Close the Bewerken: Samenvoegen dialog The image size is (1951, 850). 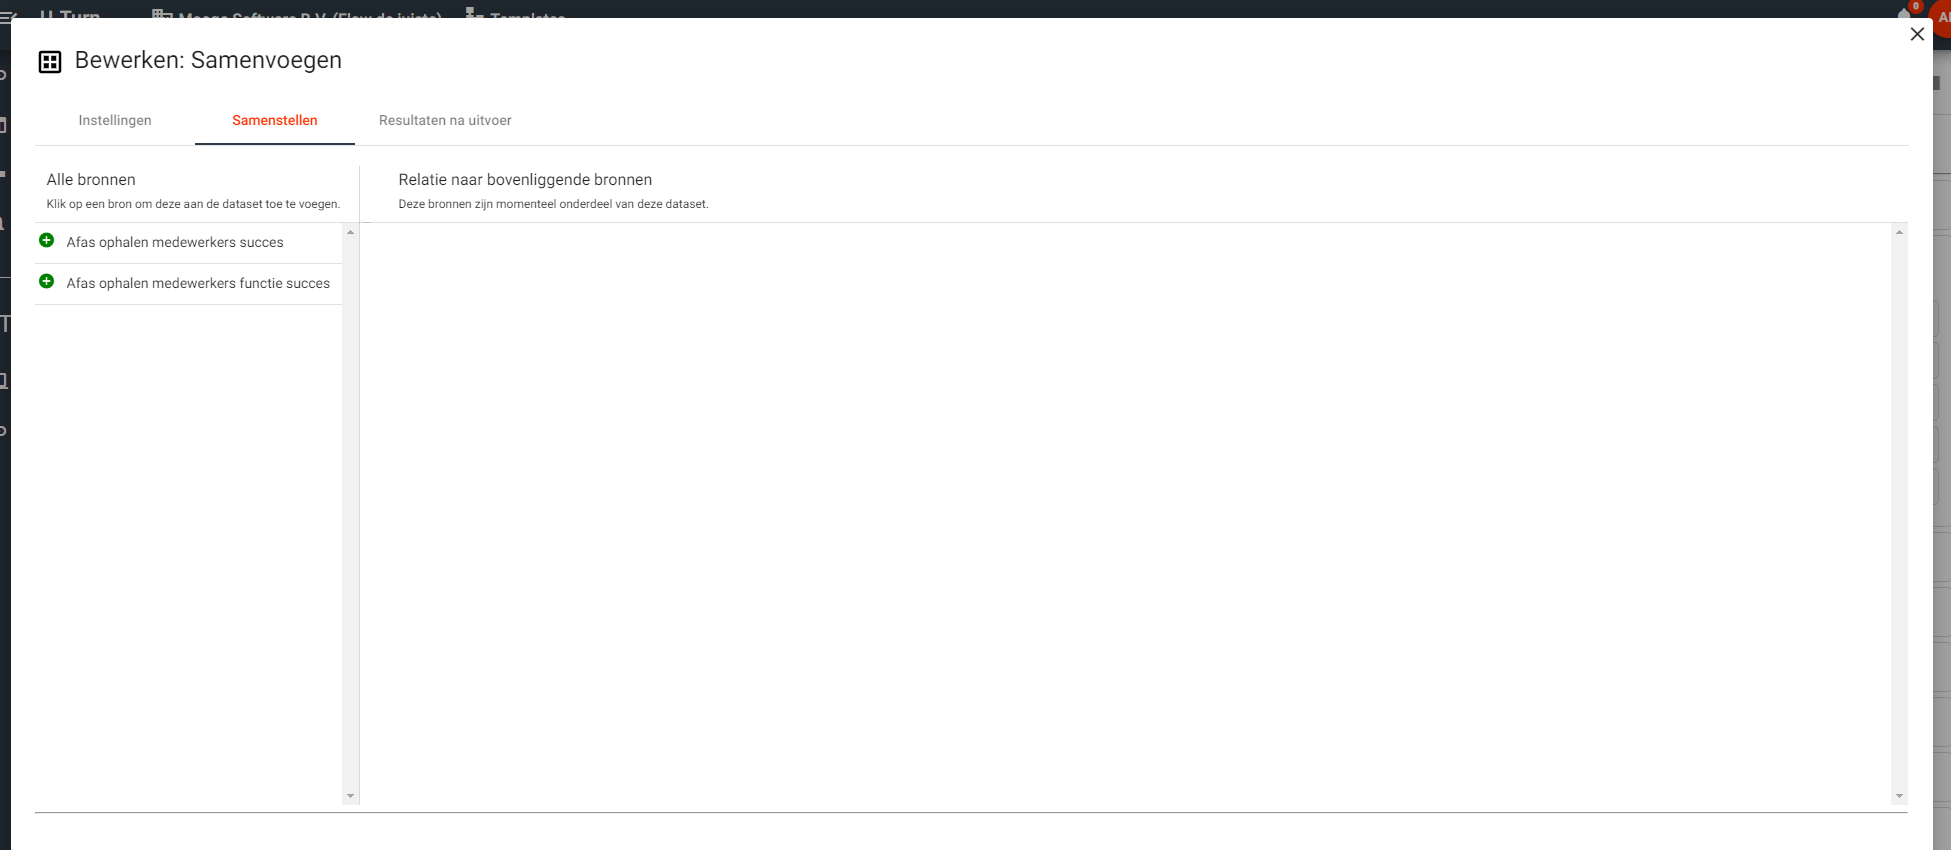[x=1916, y=34]
